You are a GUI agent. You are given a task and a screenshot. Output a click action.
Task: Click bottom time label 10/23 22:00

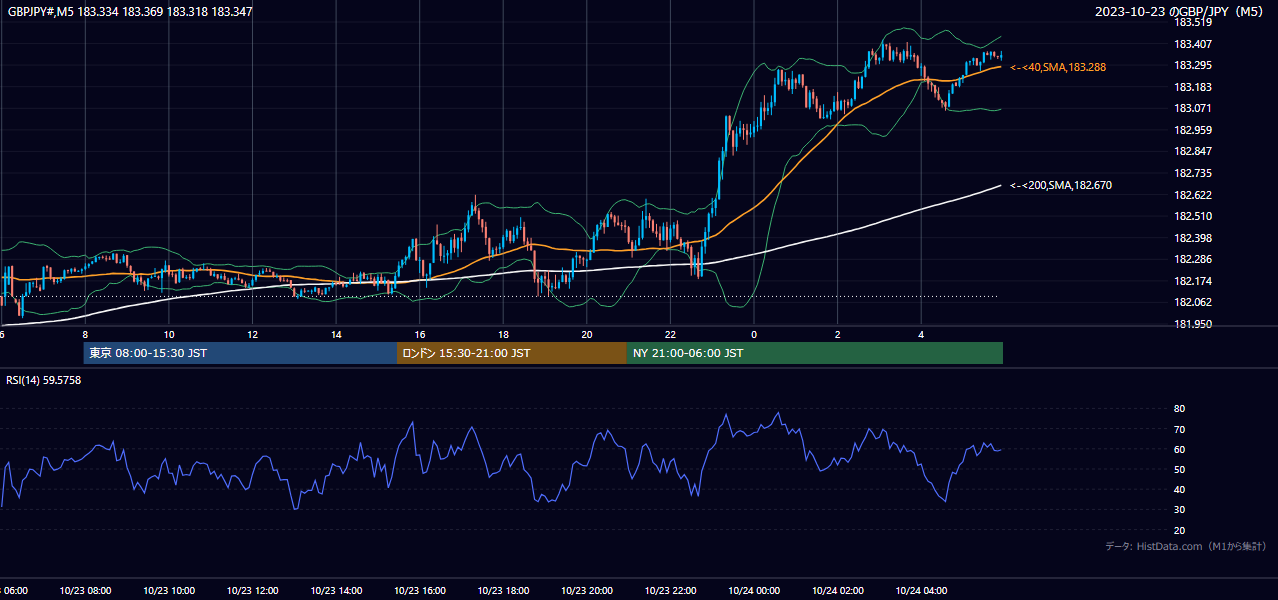coord(670,590)
